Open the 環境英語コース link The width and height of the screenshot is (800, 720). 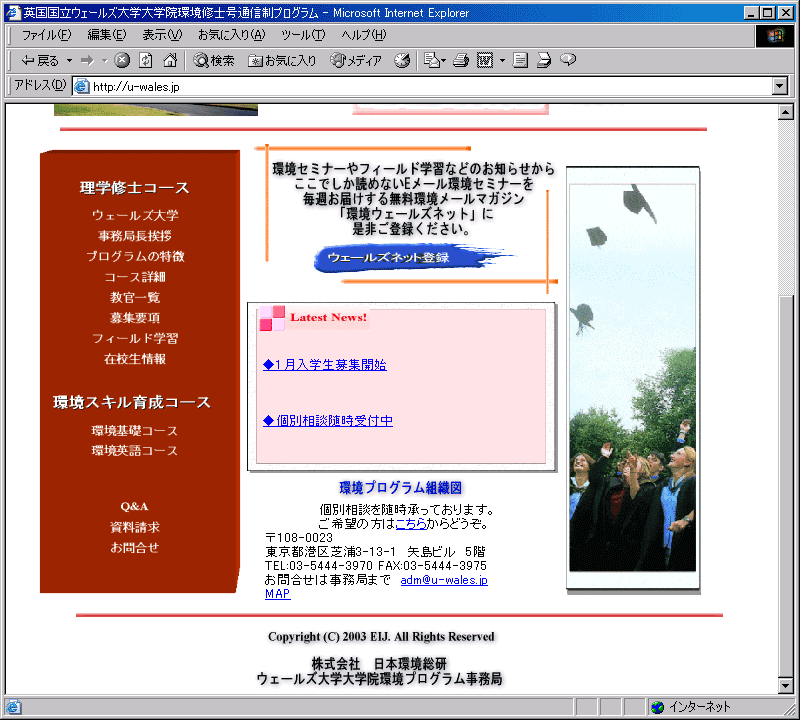(x=135, y=451)
